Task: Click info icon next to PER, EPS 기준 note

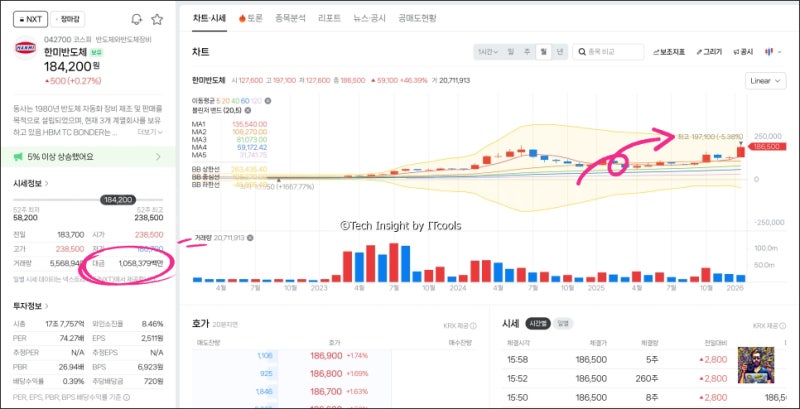Action: [x=127, y=397]
